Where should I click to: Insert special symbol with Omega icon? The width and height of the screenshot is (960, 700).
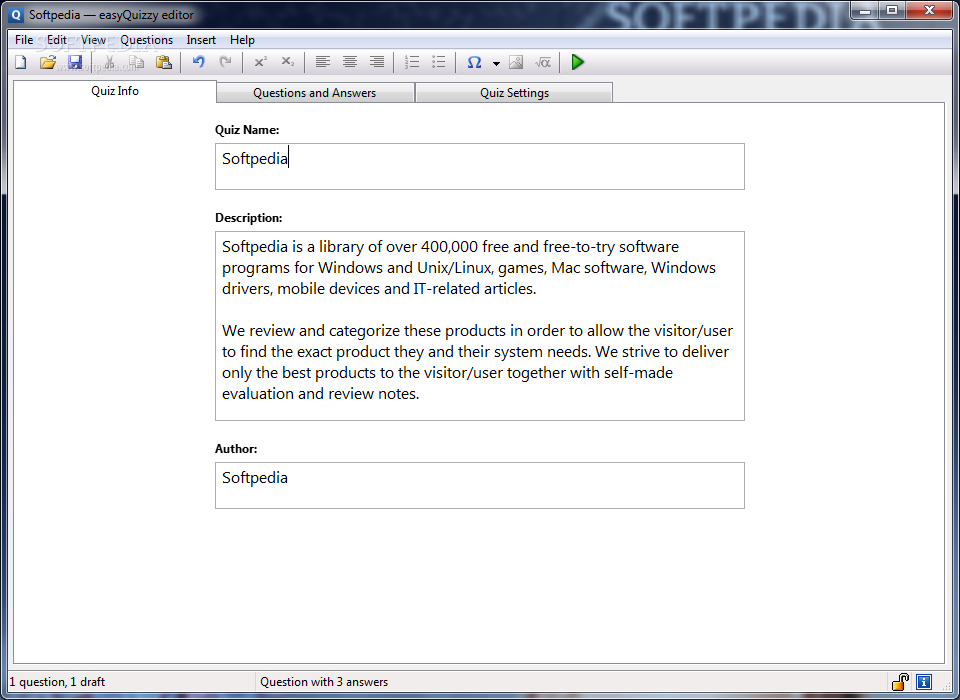[x=474, y=62]
